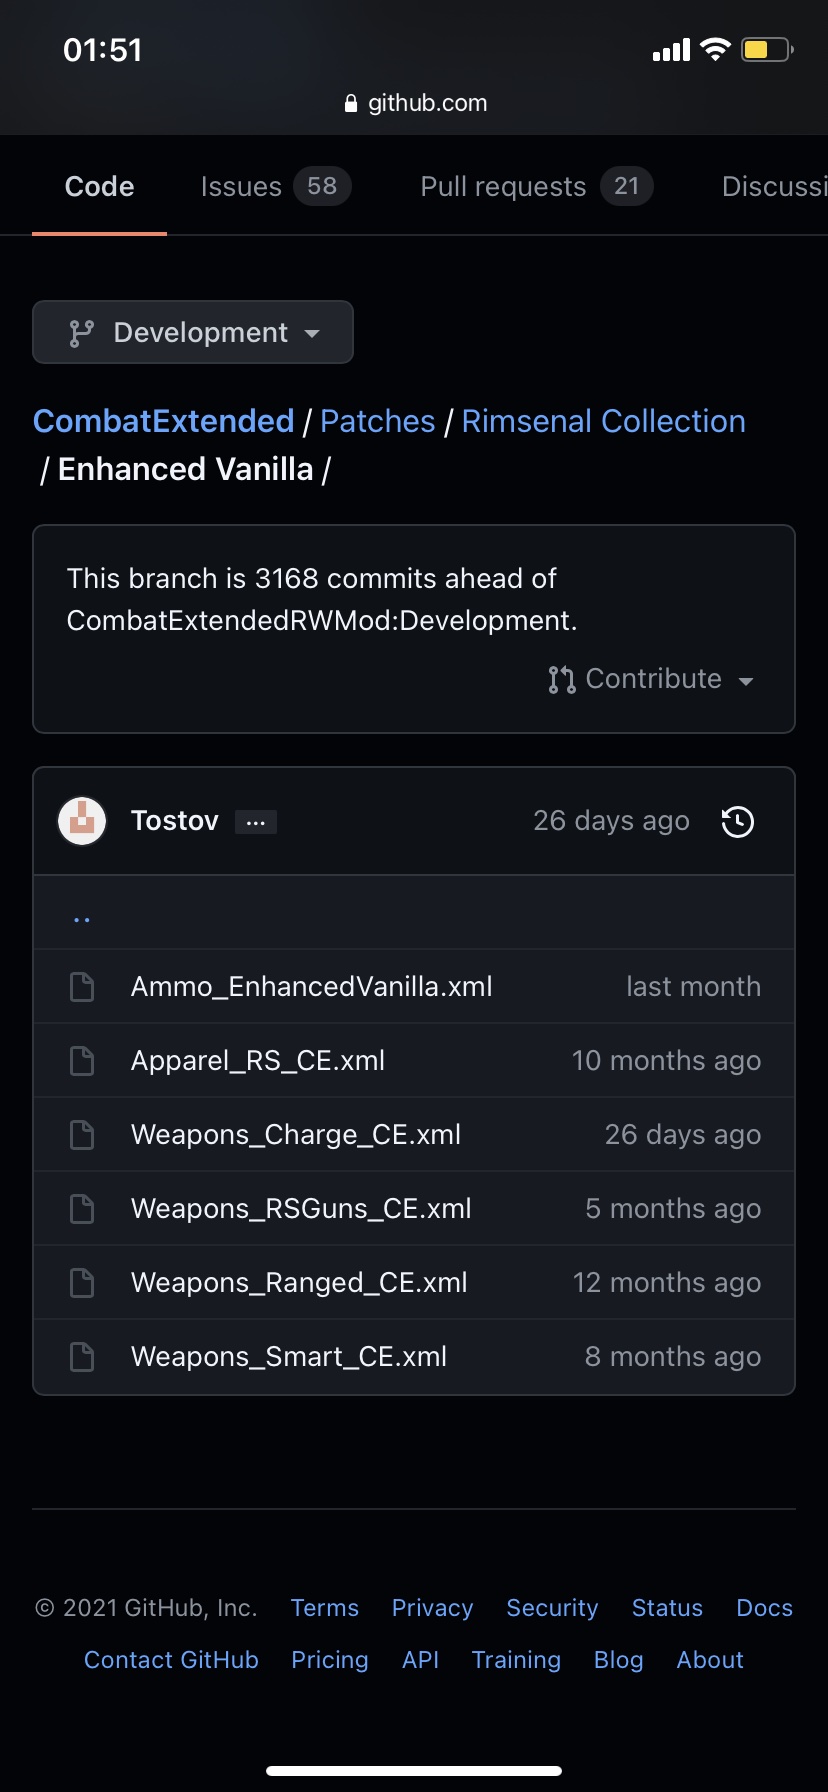Navigate to the parent directory dots

[x=82, y=919]
